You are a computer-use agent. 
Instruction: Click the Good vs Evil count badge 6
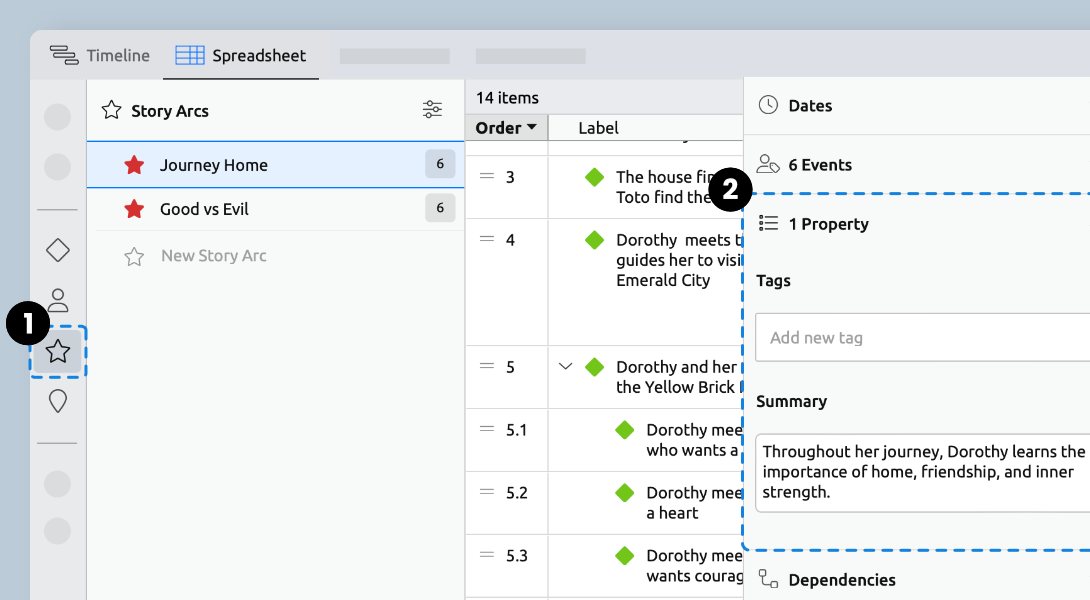pyautogui.click(x=440, y=208)
